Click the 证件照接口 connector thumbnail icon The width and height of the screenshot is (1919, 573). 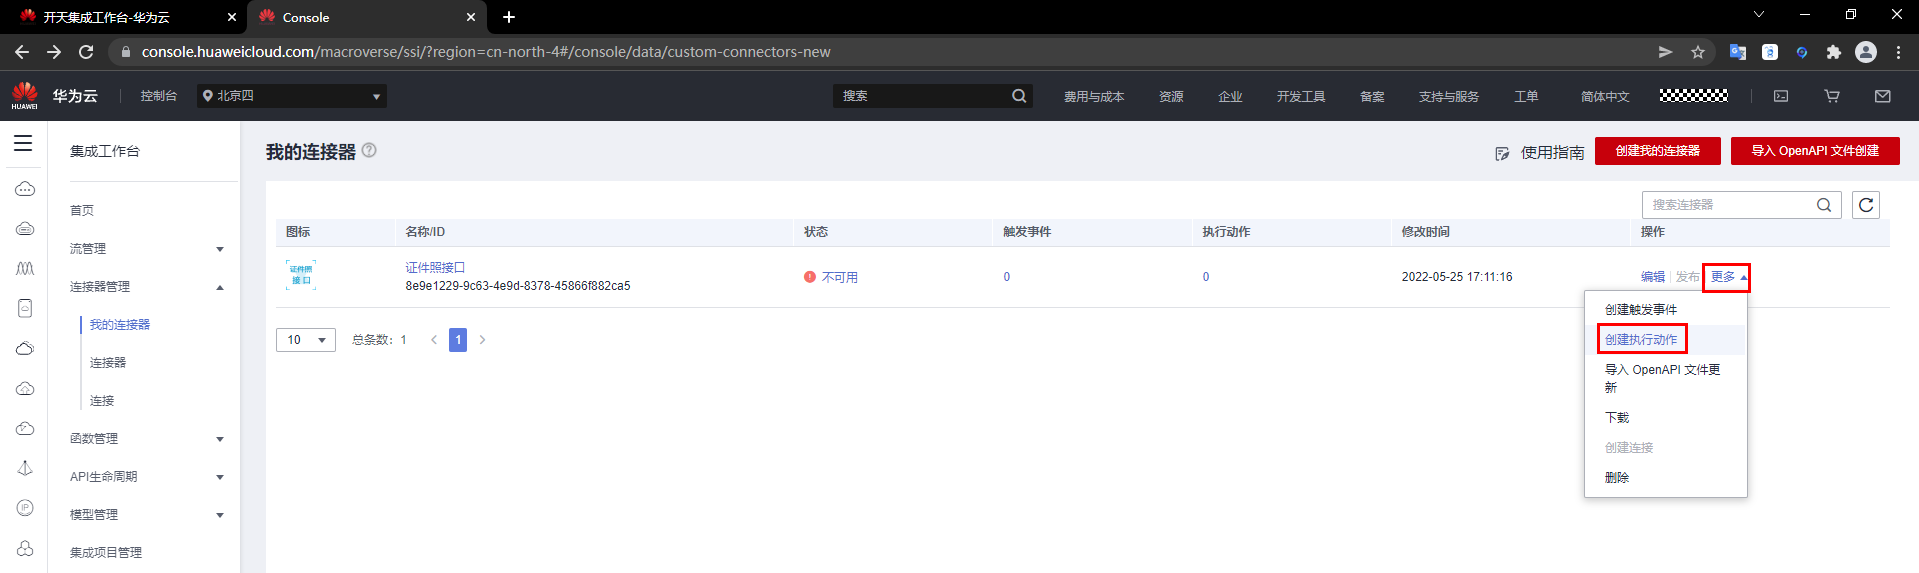[301, 274]
